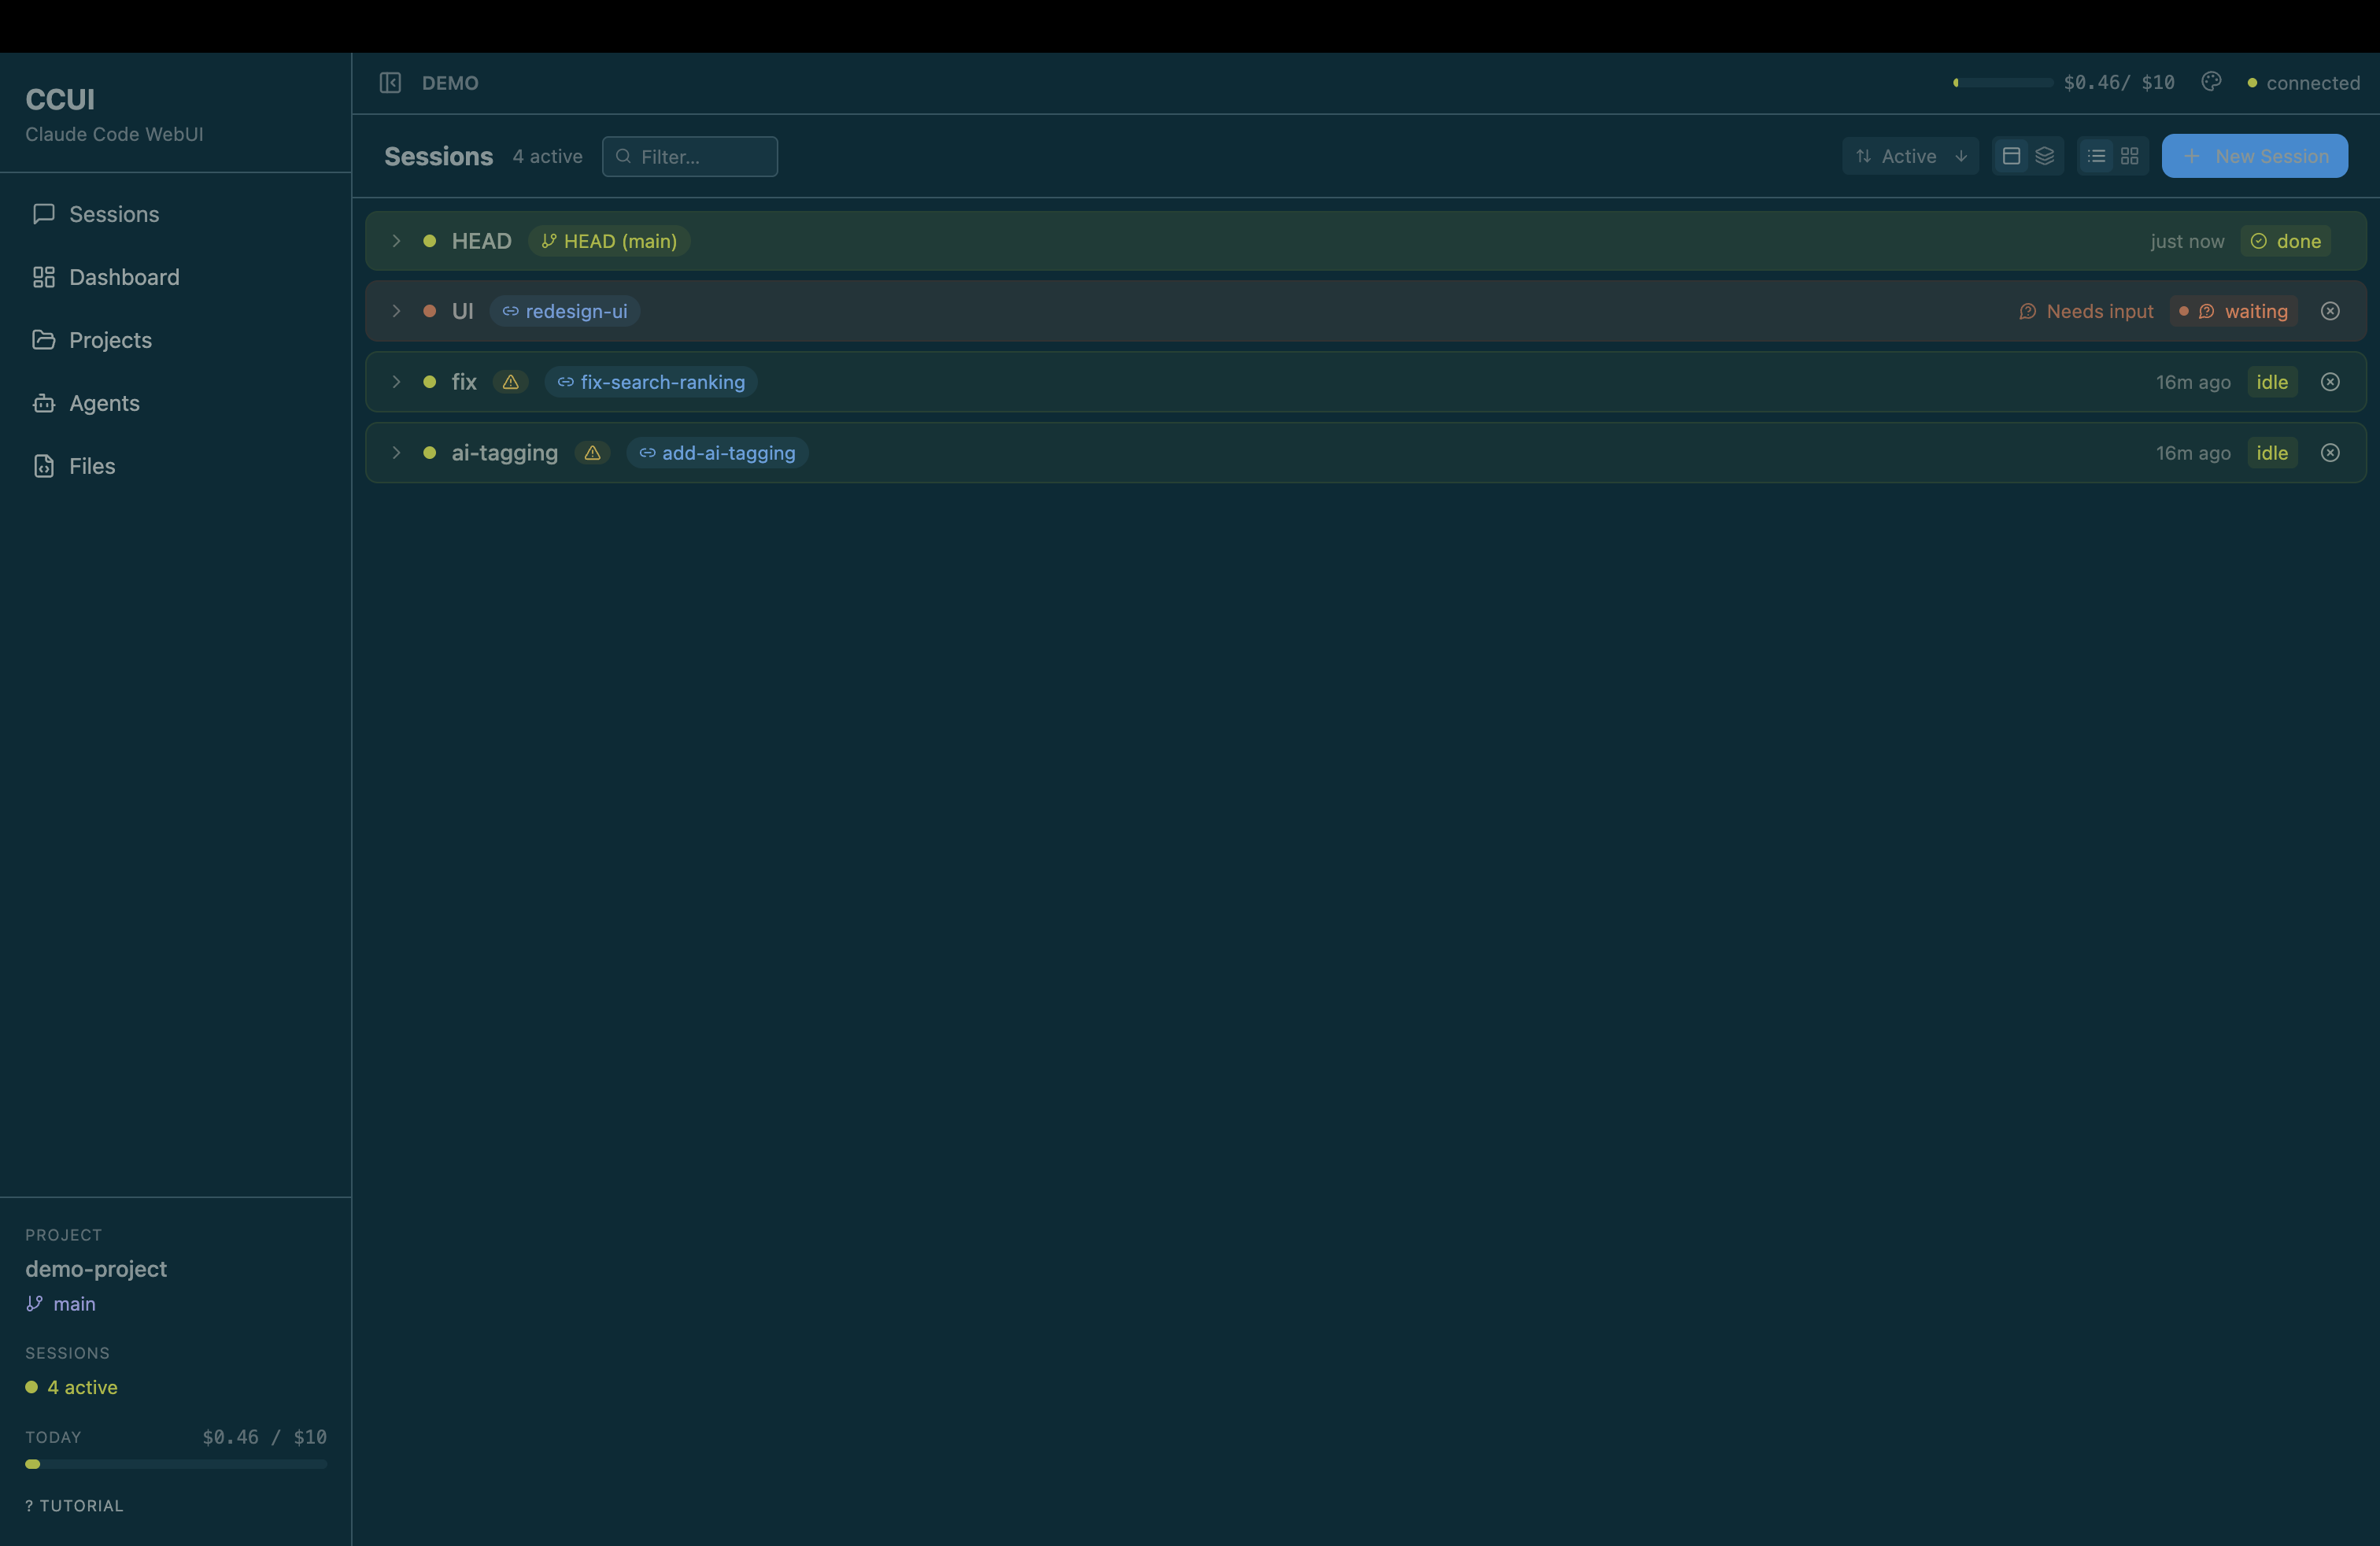Collapse the sidebar using the panel icon
Viewport: 2380px width, 1546px height.
click(x=390, y=83)
